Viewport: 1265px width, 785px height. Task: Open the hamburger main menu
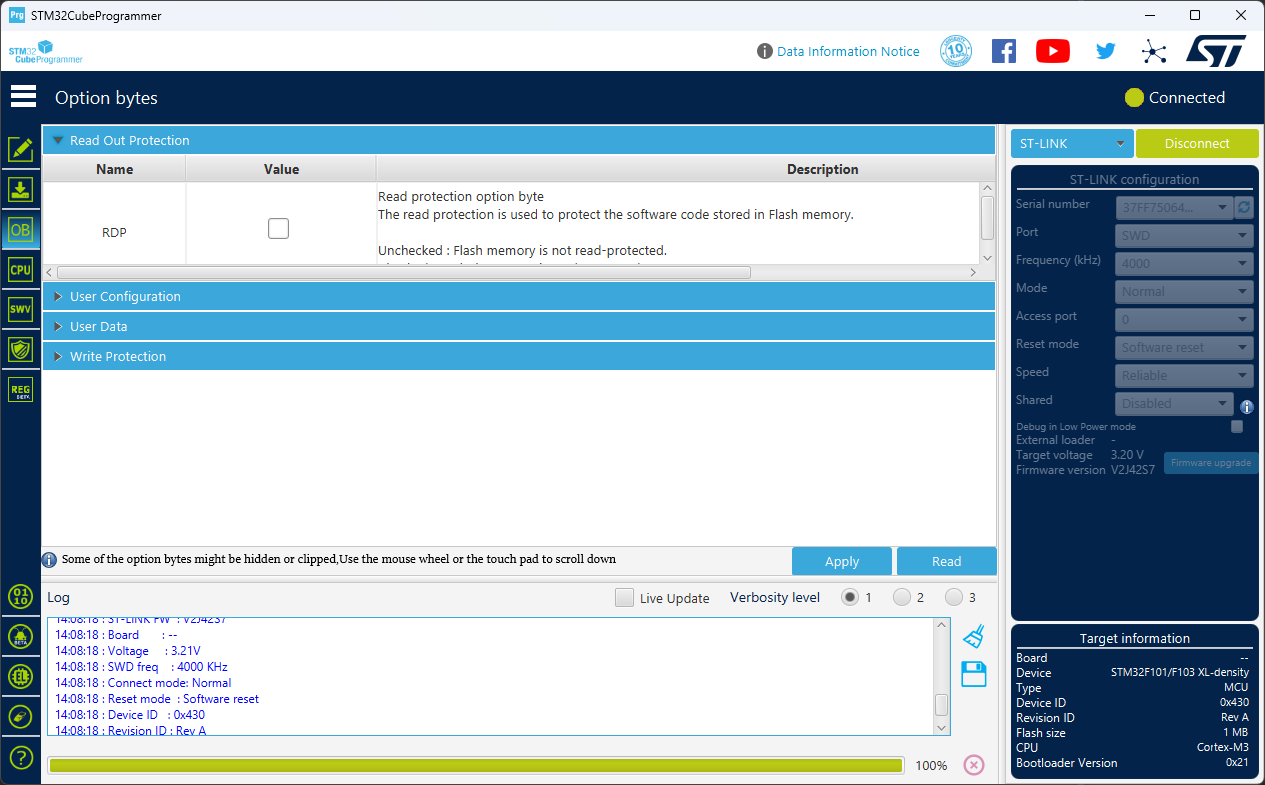(23, 97)
